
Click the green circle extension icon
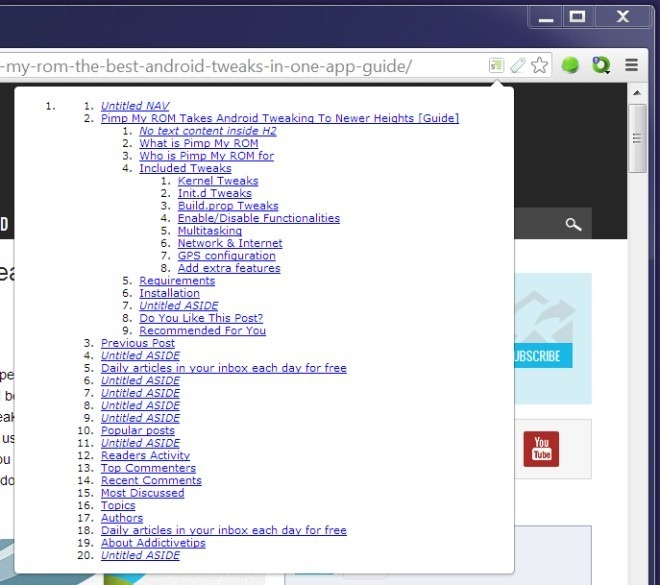click(570, 65)
